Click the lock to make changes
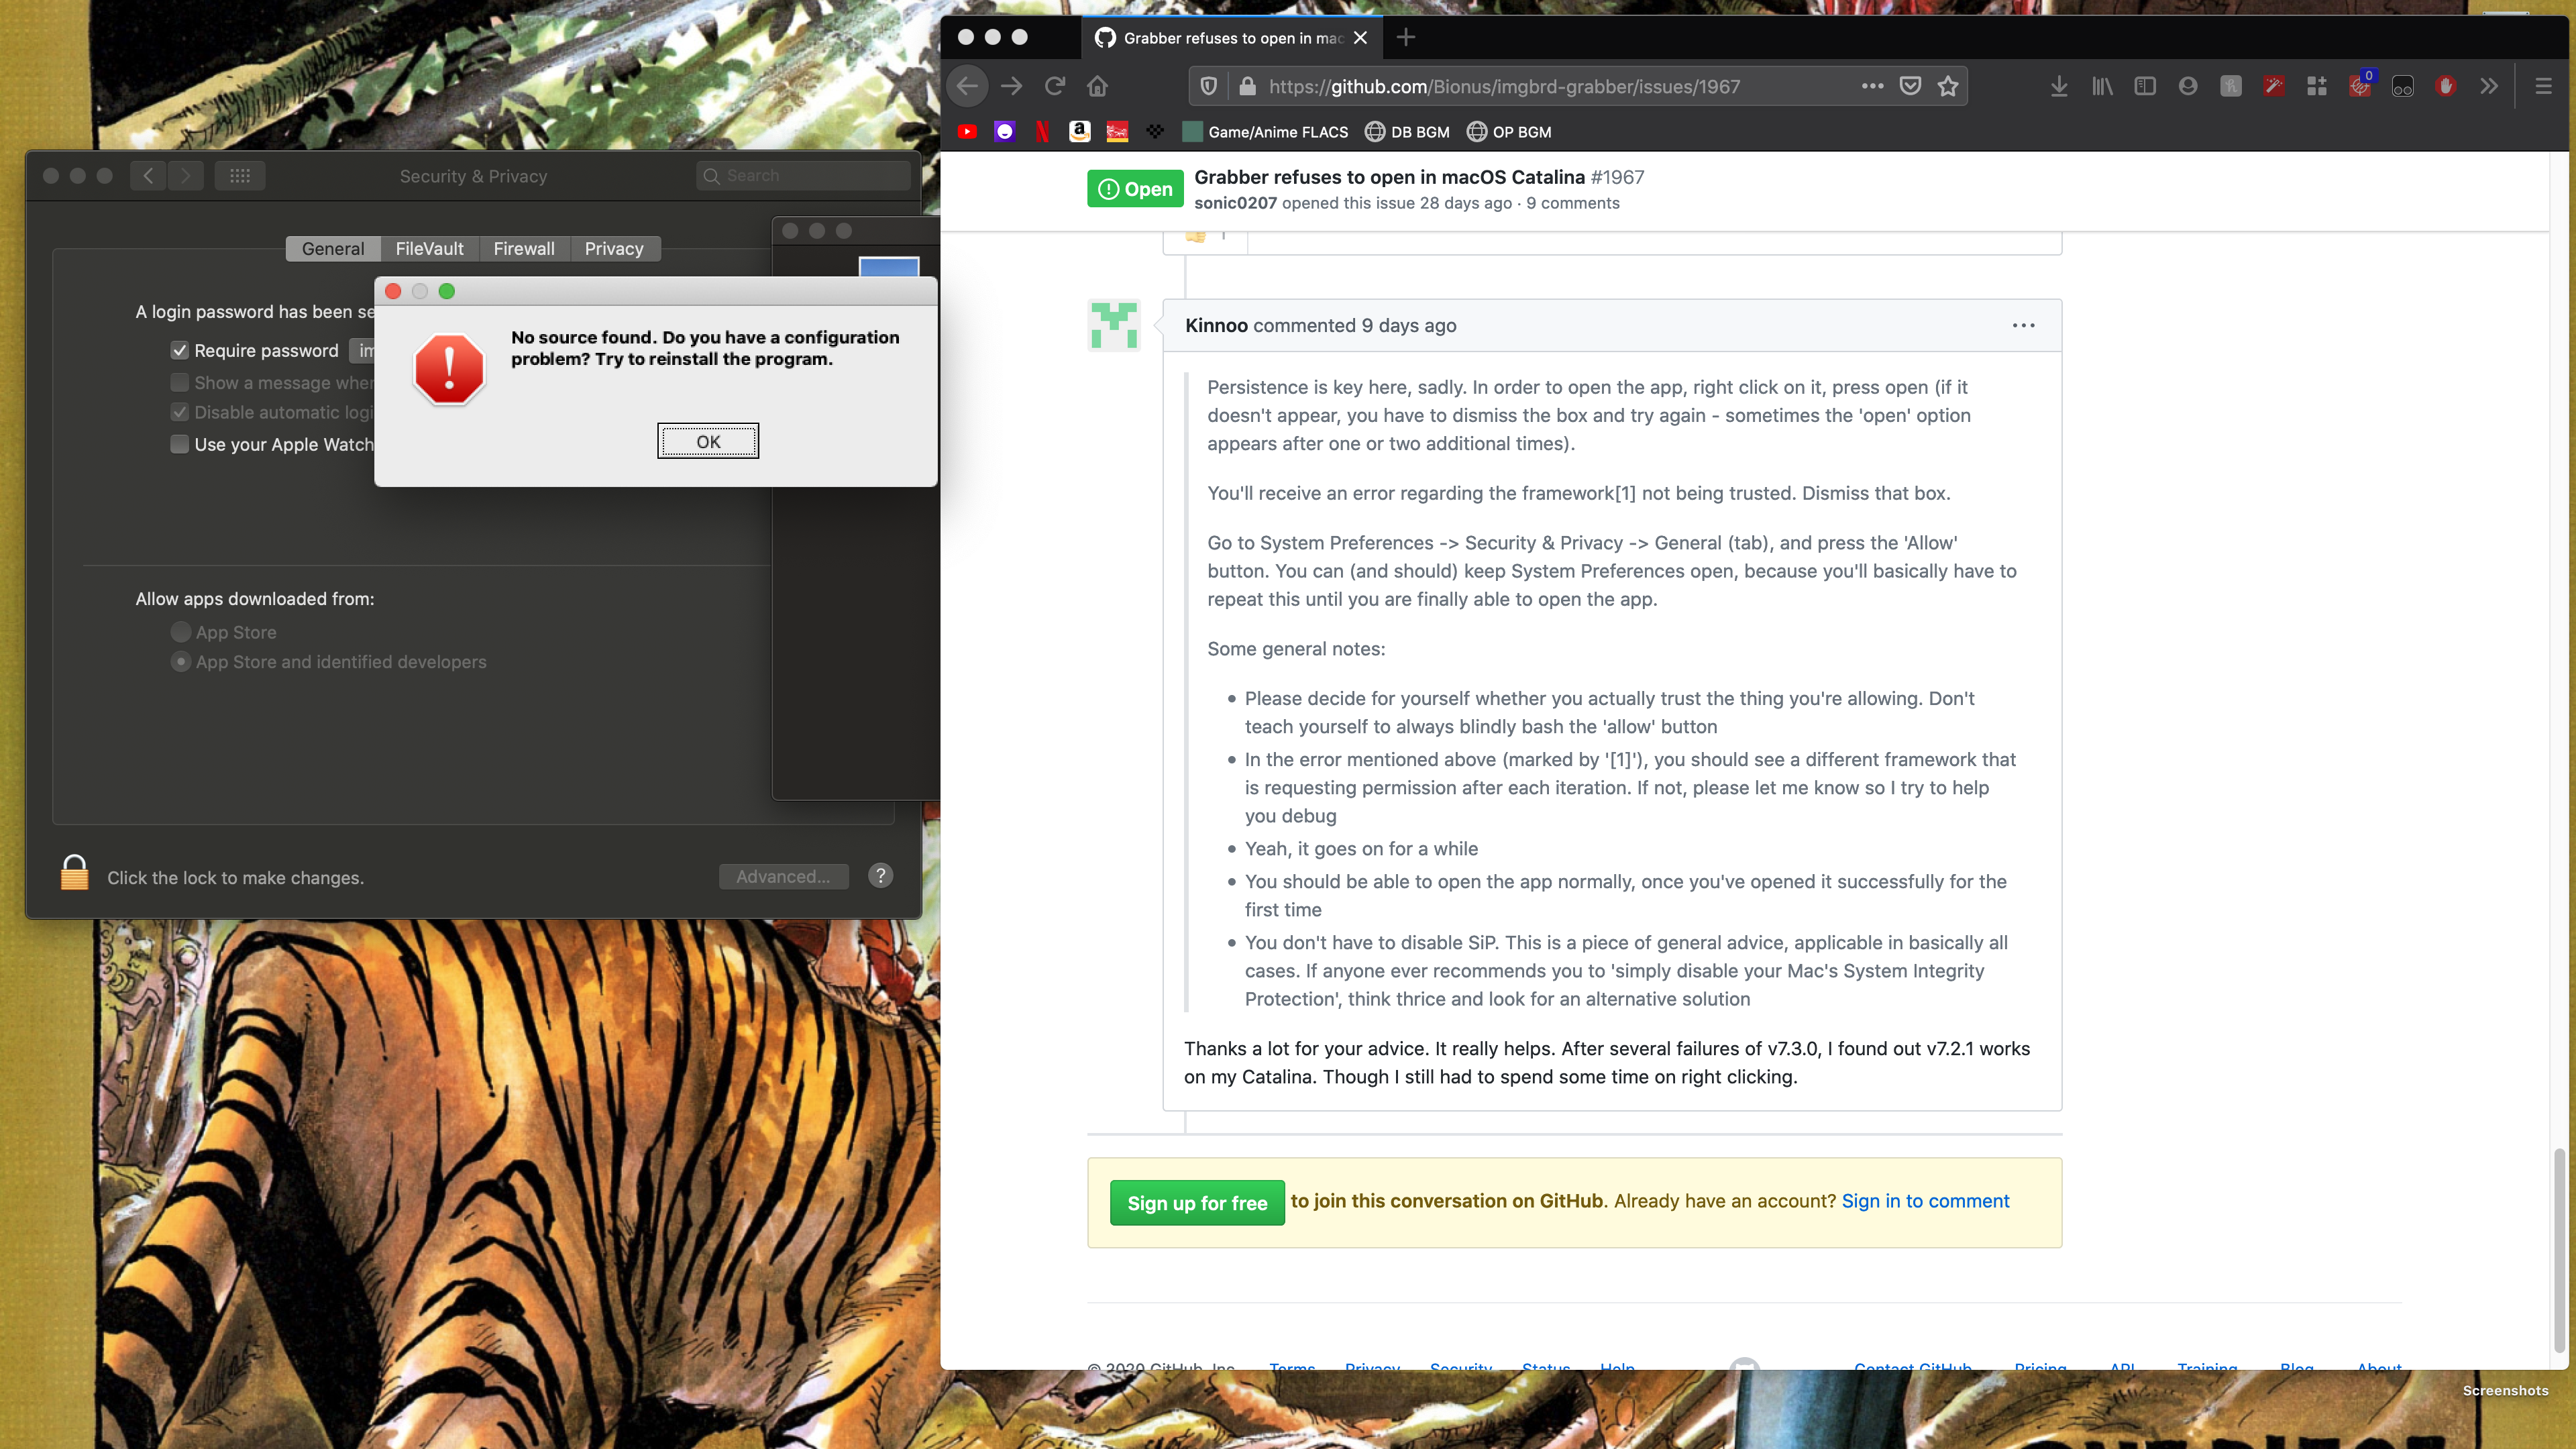The height and width of the screenshot is (1449, 2576). point(74,873)
